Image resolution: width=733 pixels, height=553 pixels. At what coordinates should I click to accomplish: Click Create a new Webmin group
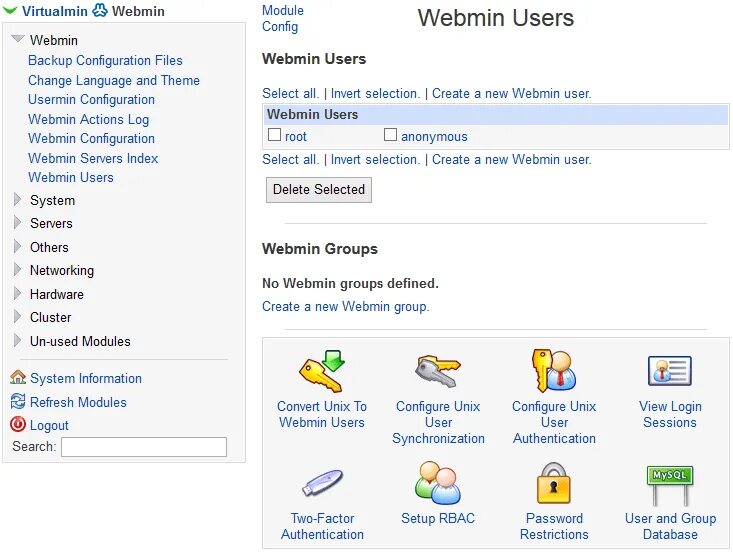click(x=345, y=307)
